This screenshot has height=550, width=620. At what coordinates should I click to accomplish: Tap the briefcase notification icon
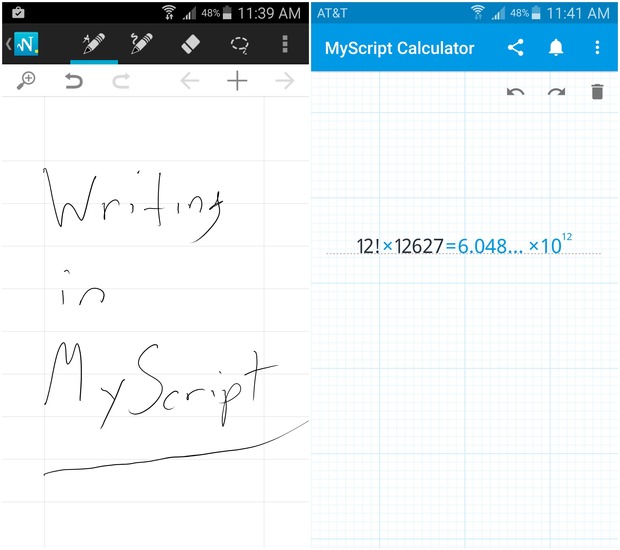[x=18, y=13]
